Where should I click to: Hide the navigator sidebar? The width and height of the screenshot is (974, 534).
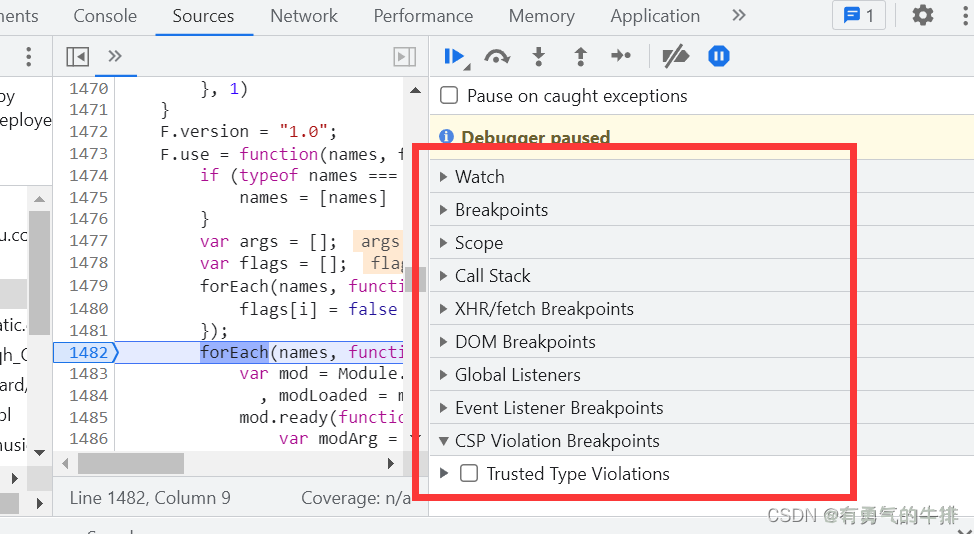(x=78, y=57)
